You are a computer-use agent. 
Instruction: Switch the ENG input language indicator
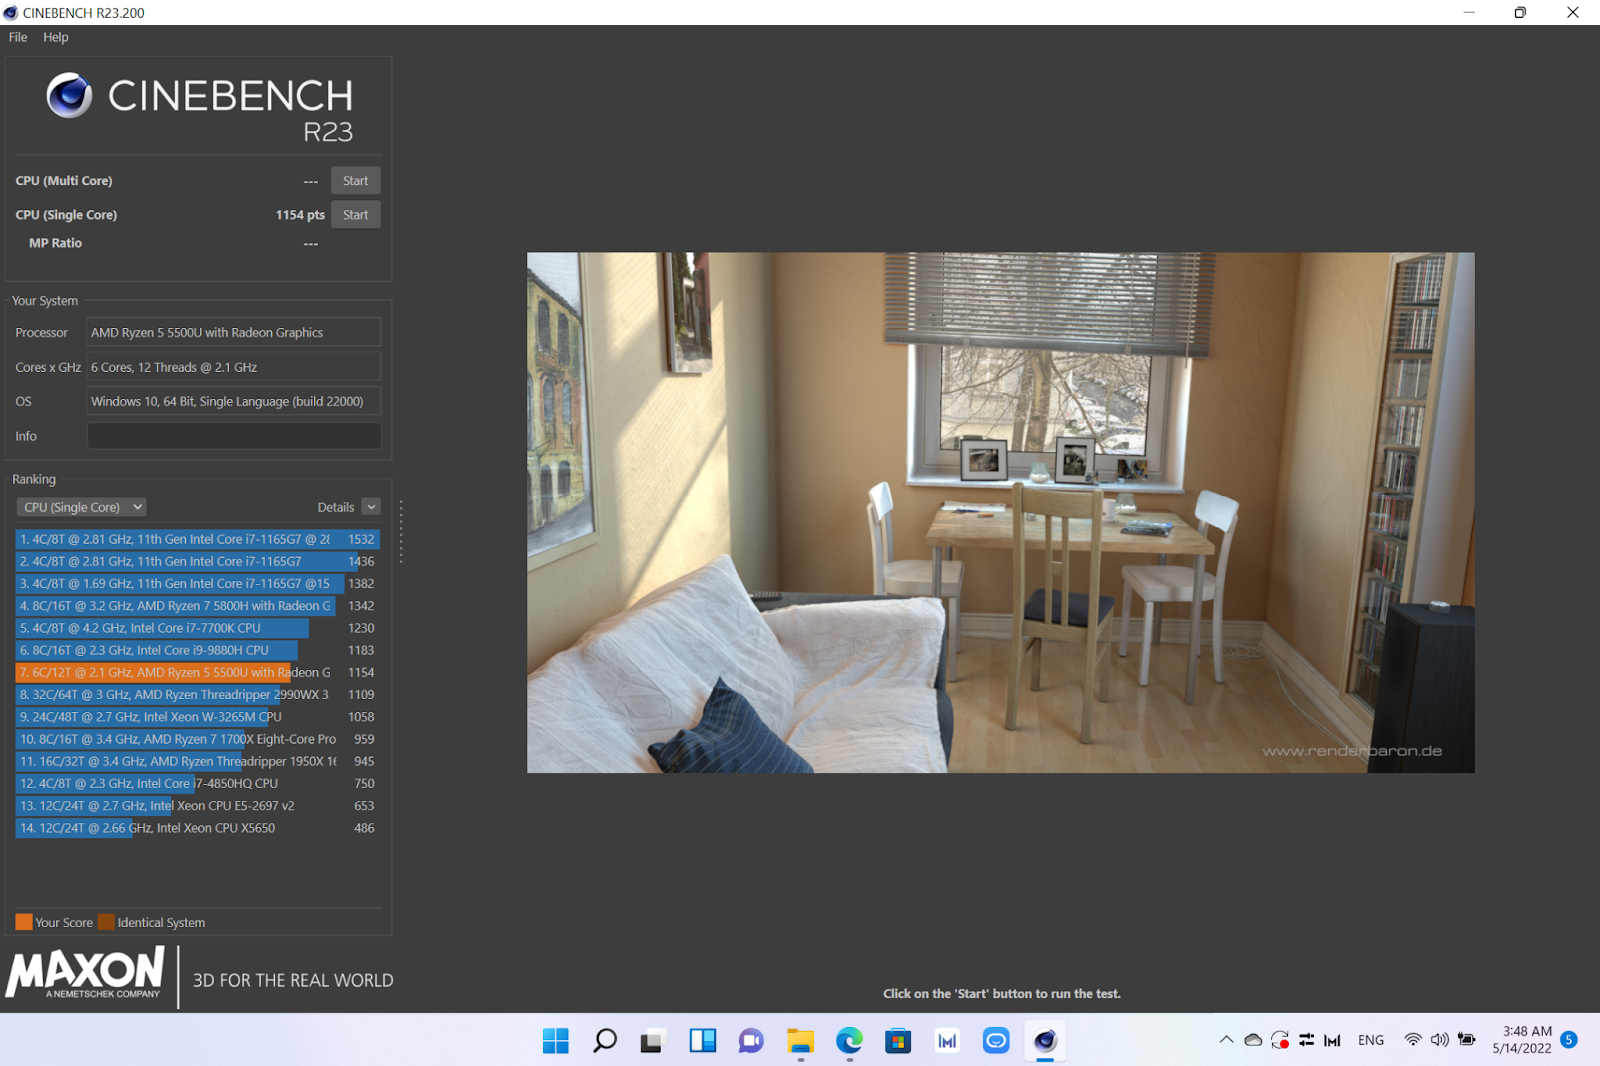(x=1371, y=1040)
